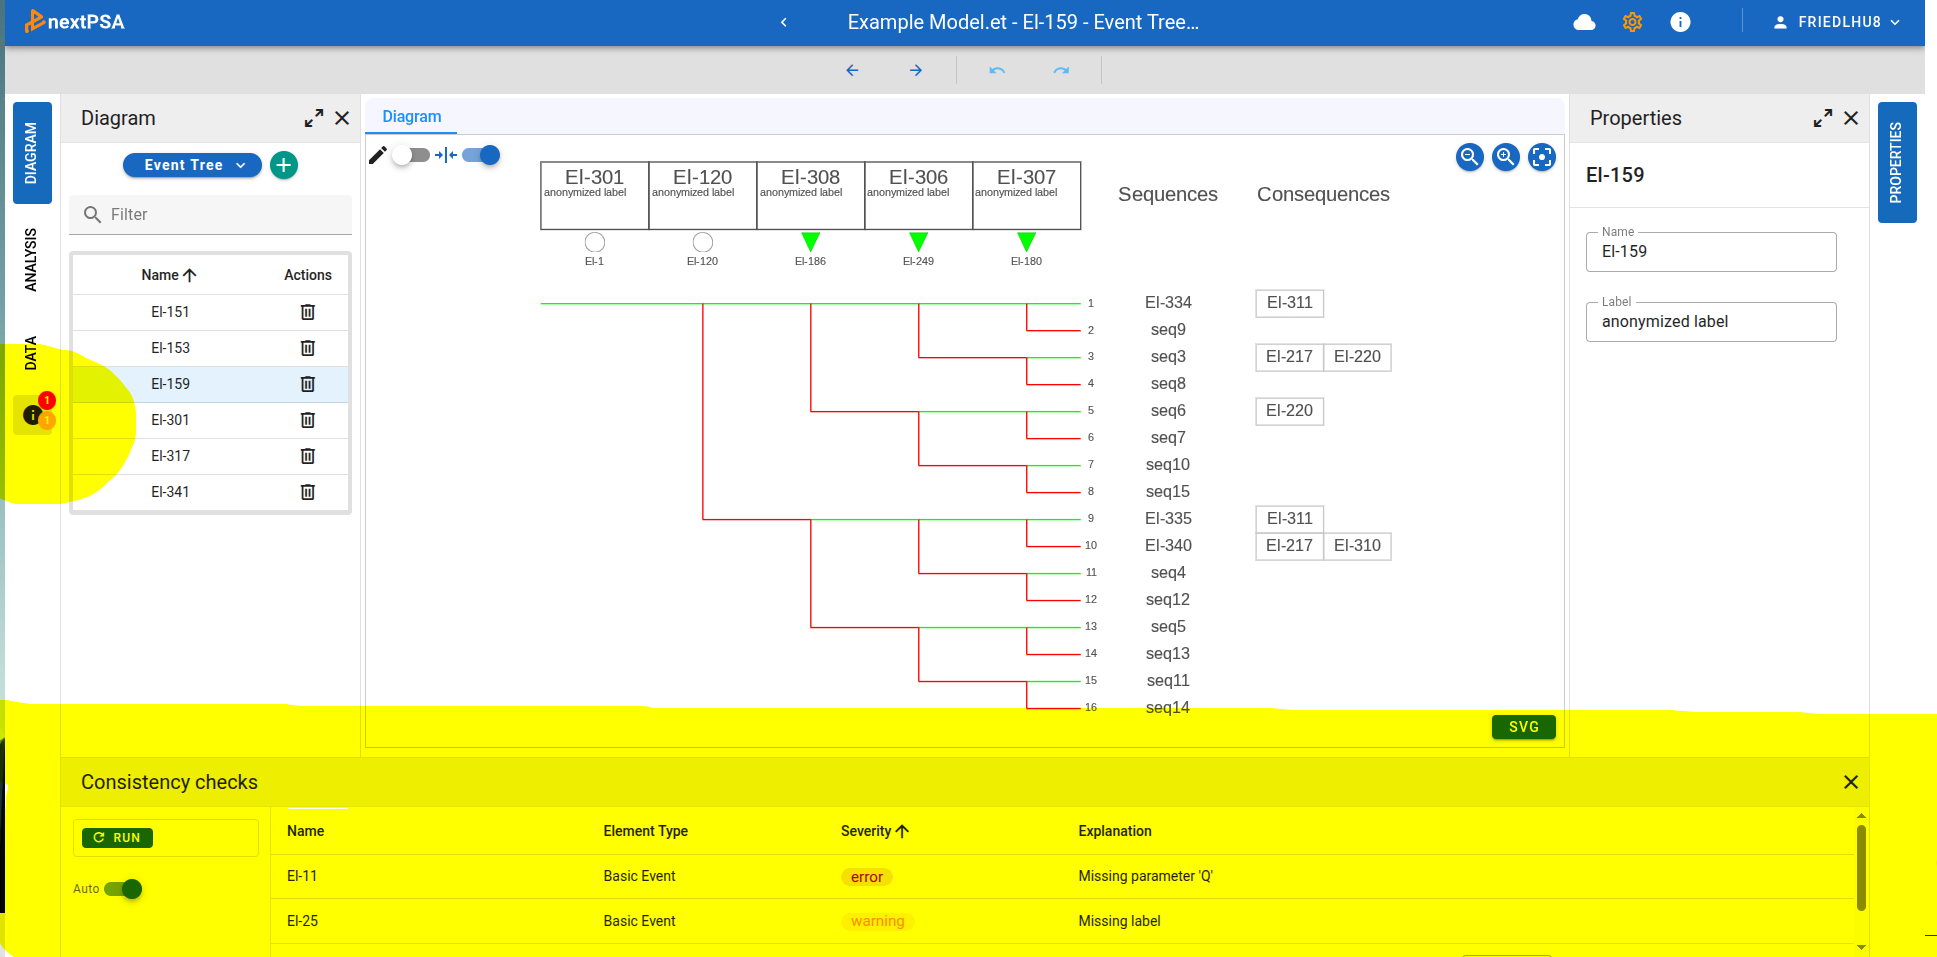Viewport: 1937px width, 957px height.
Task: Export the diagram with the SVG button
Action: [1523, 727]
